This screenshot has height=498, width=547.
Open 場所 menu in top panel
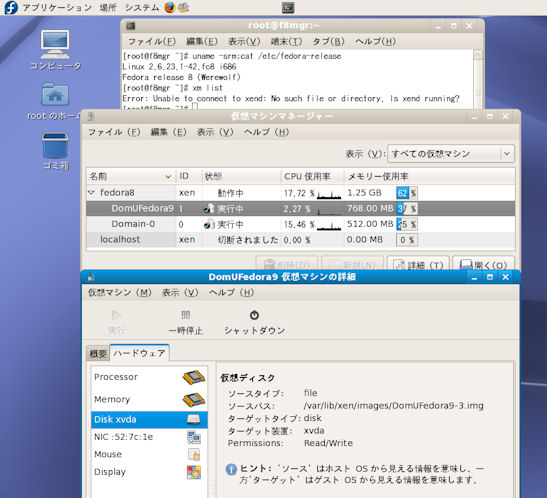(108, 7)
